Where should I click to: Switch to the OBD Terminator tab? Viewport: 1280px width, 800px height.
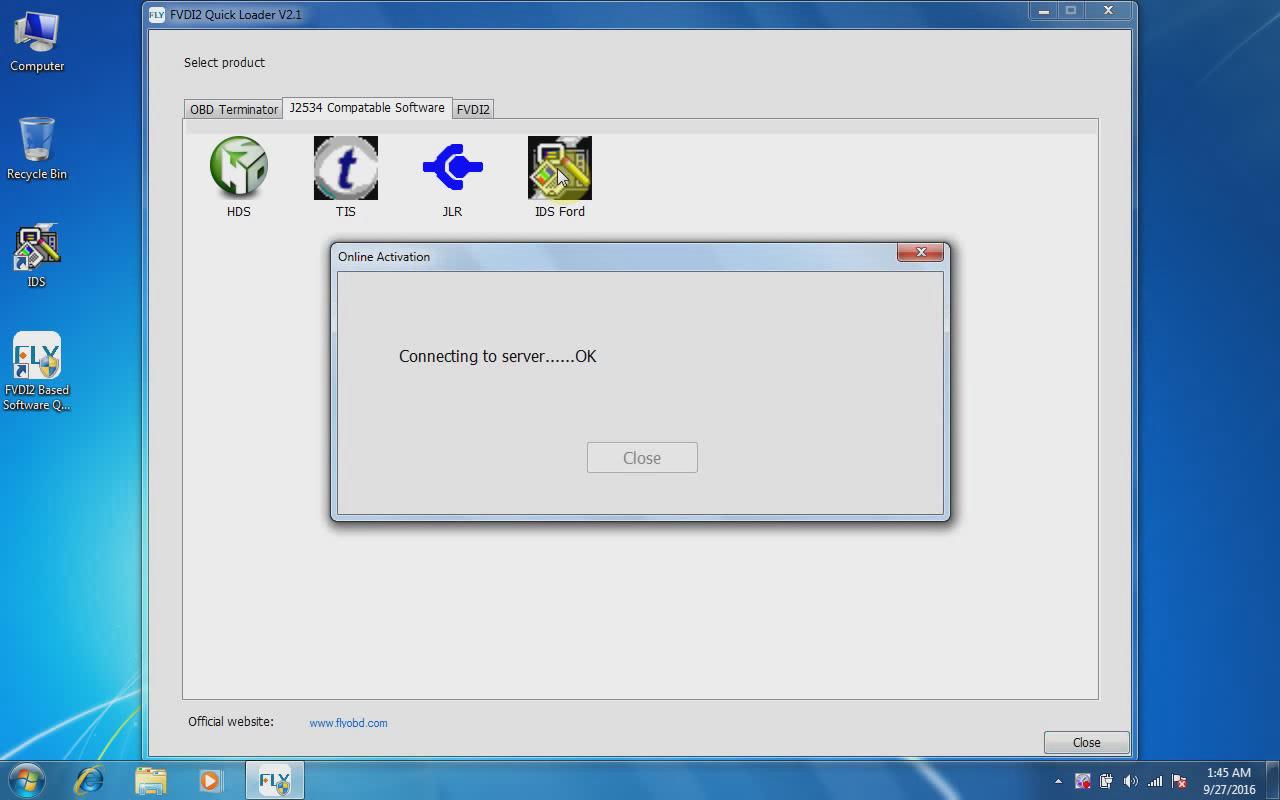[x=234, y=109]
